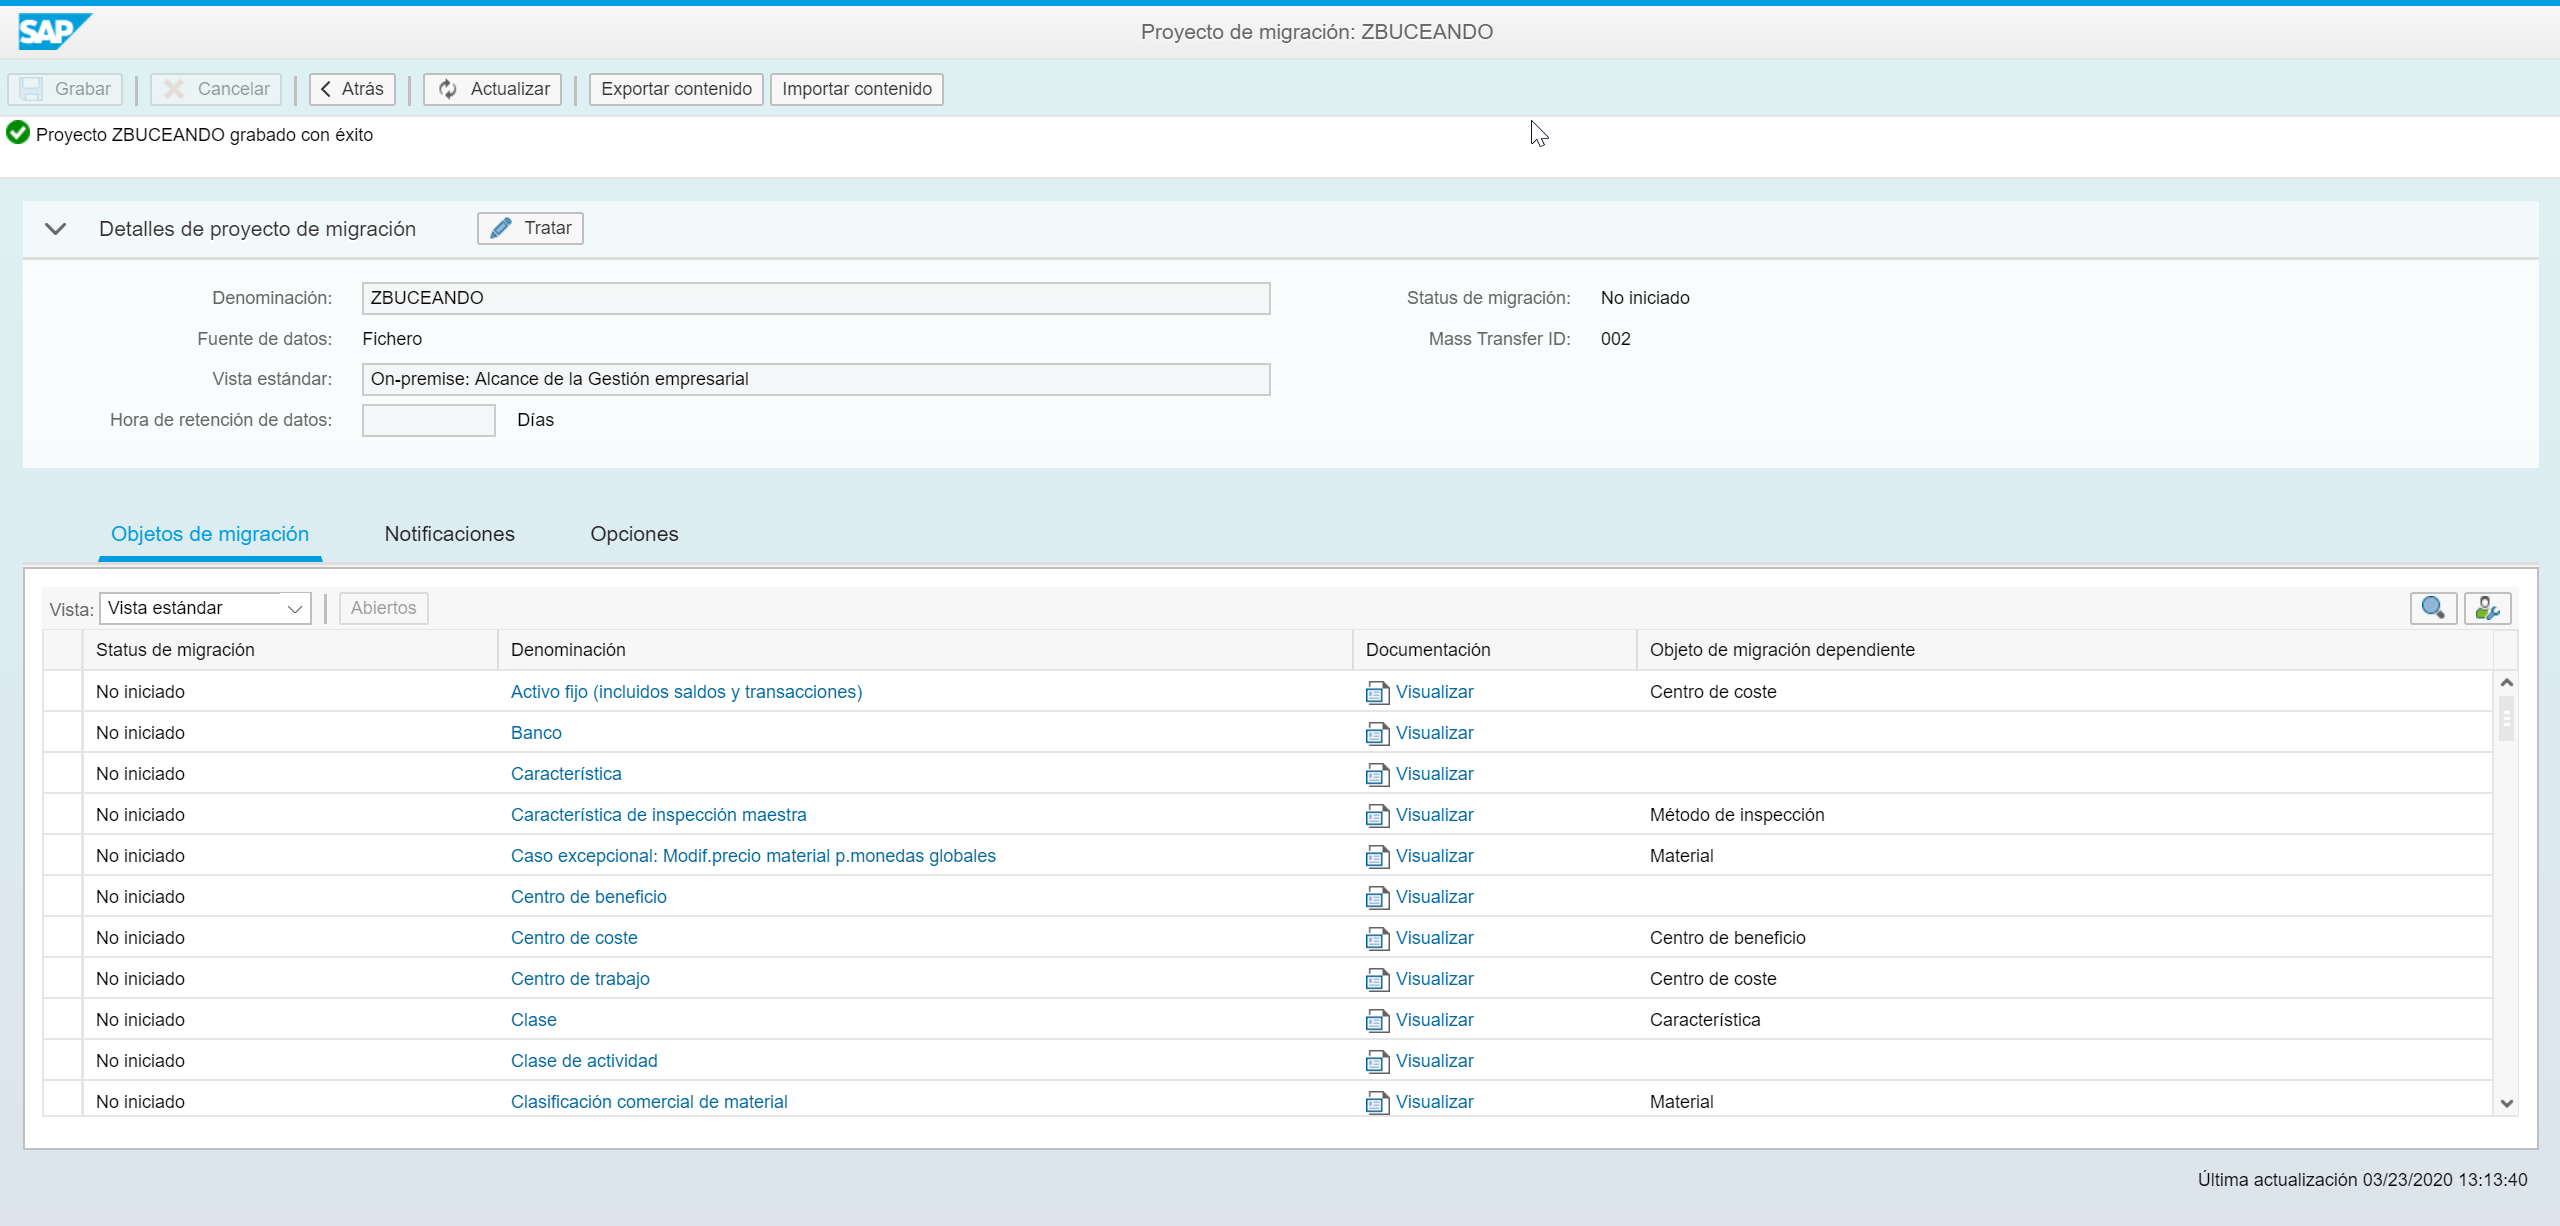Click the documentation icon for the Banco row

[1377, 734]
